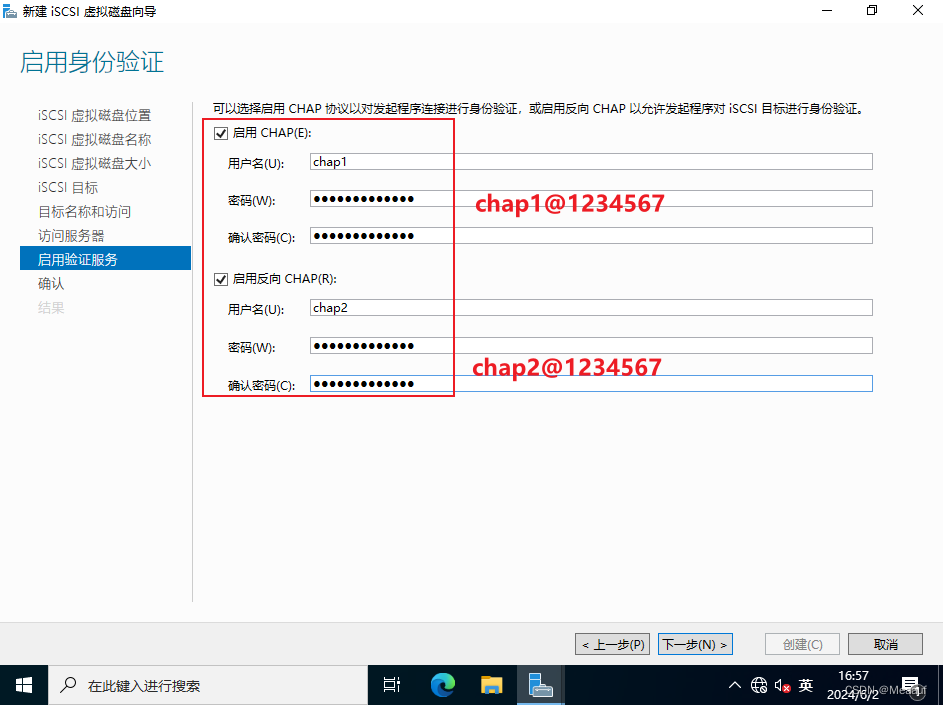
Task: Click the reverse CHAP 确认密码(C) field
Action: pyautogui.click(x=591, y=384)
